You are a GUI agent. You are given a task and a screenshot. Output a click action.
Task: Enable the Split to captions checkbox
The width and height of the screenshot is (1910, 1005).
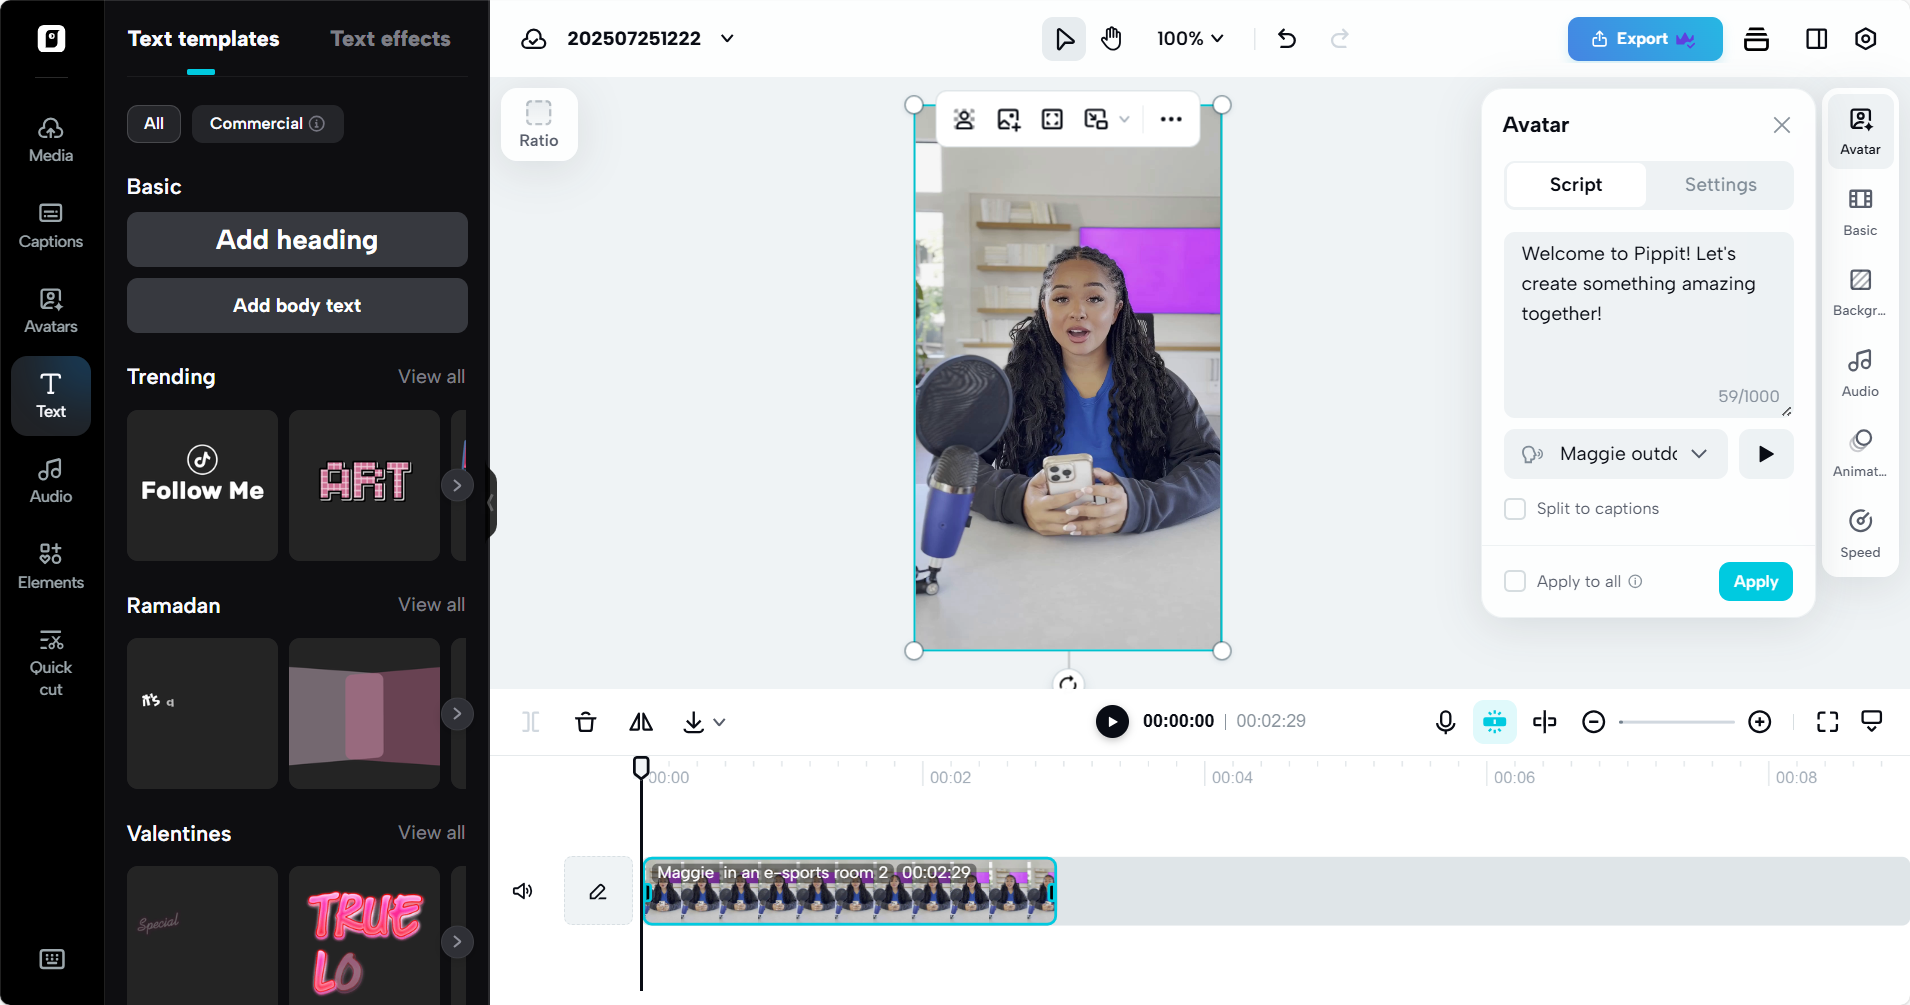pos(1515,509)
